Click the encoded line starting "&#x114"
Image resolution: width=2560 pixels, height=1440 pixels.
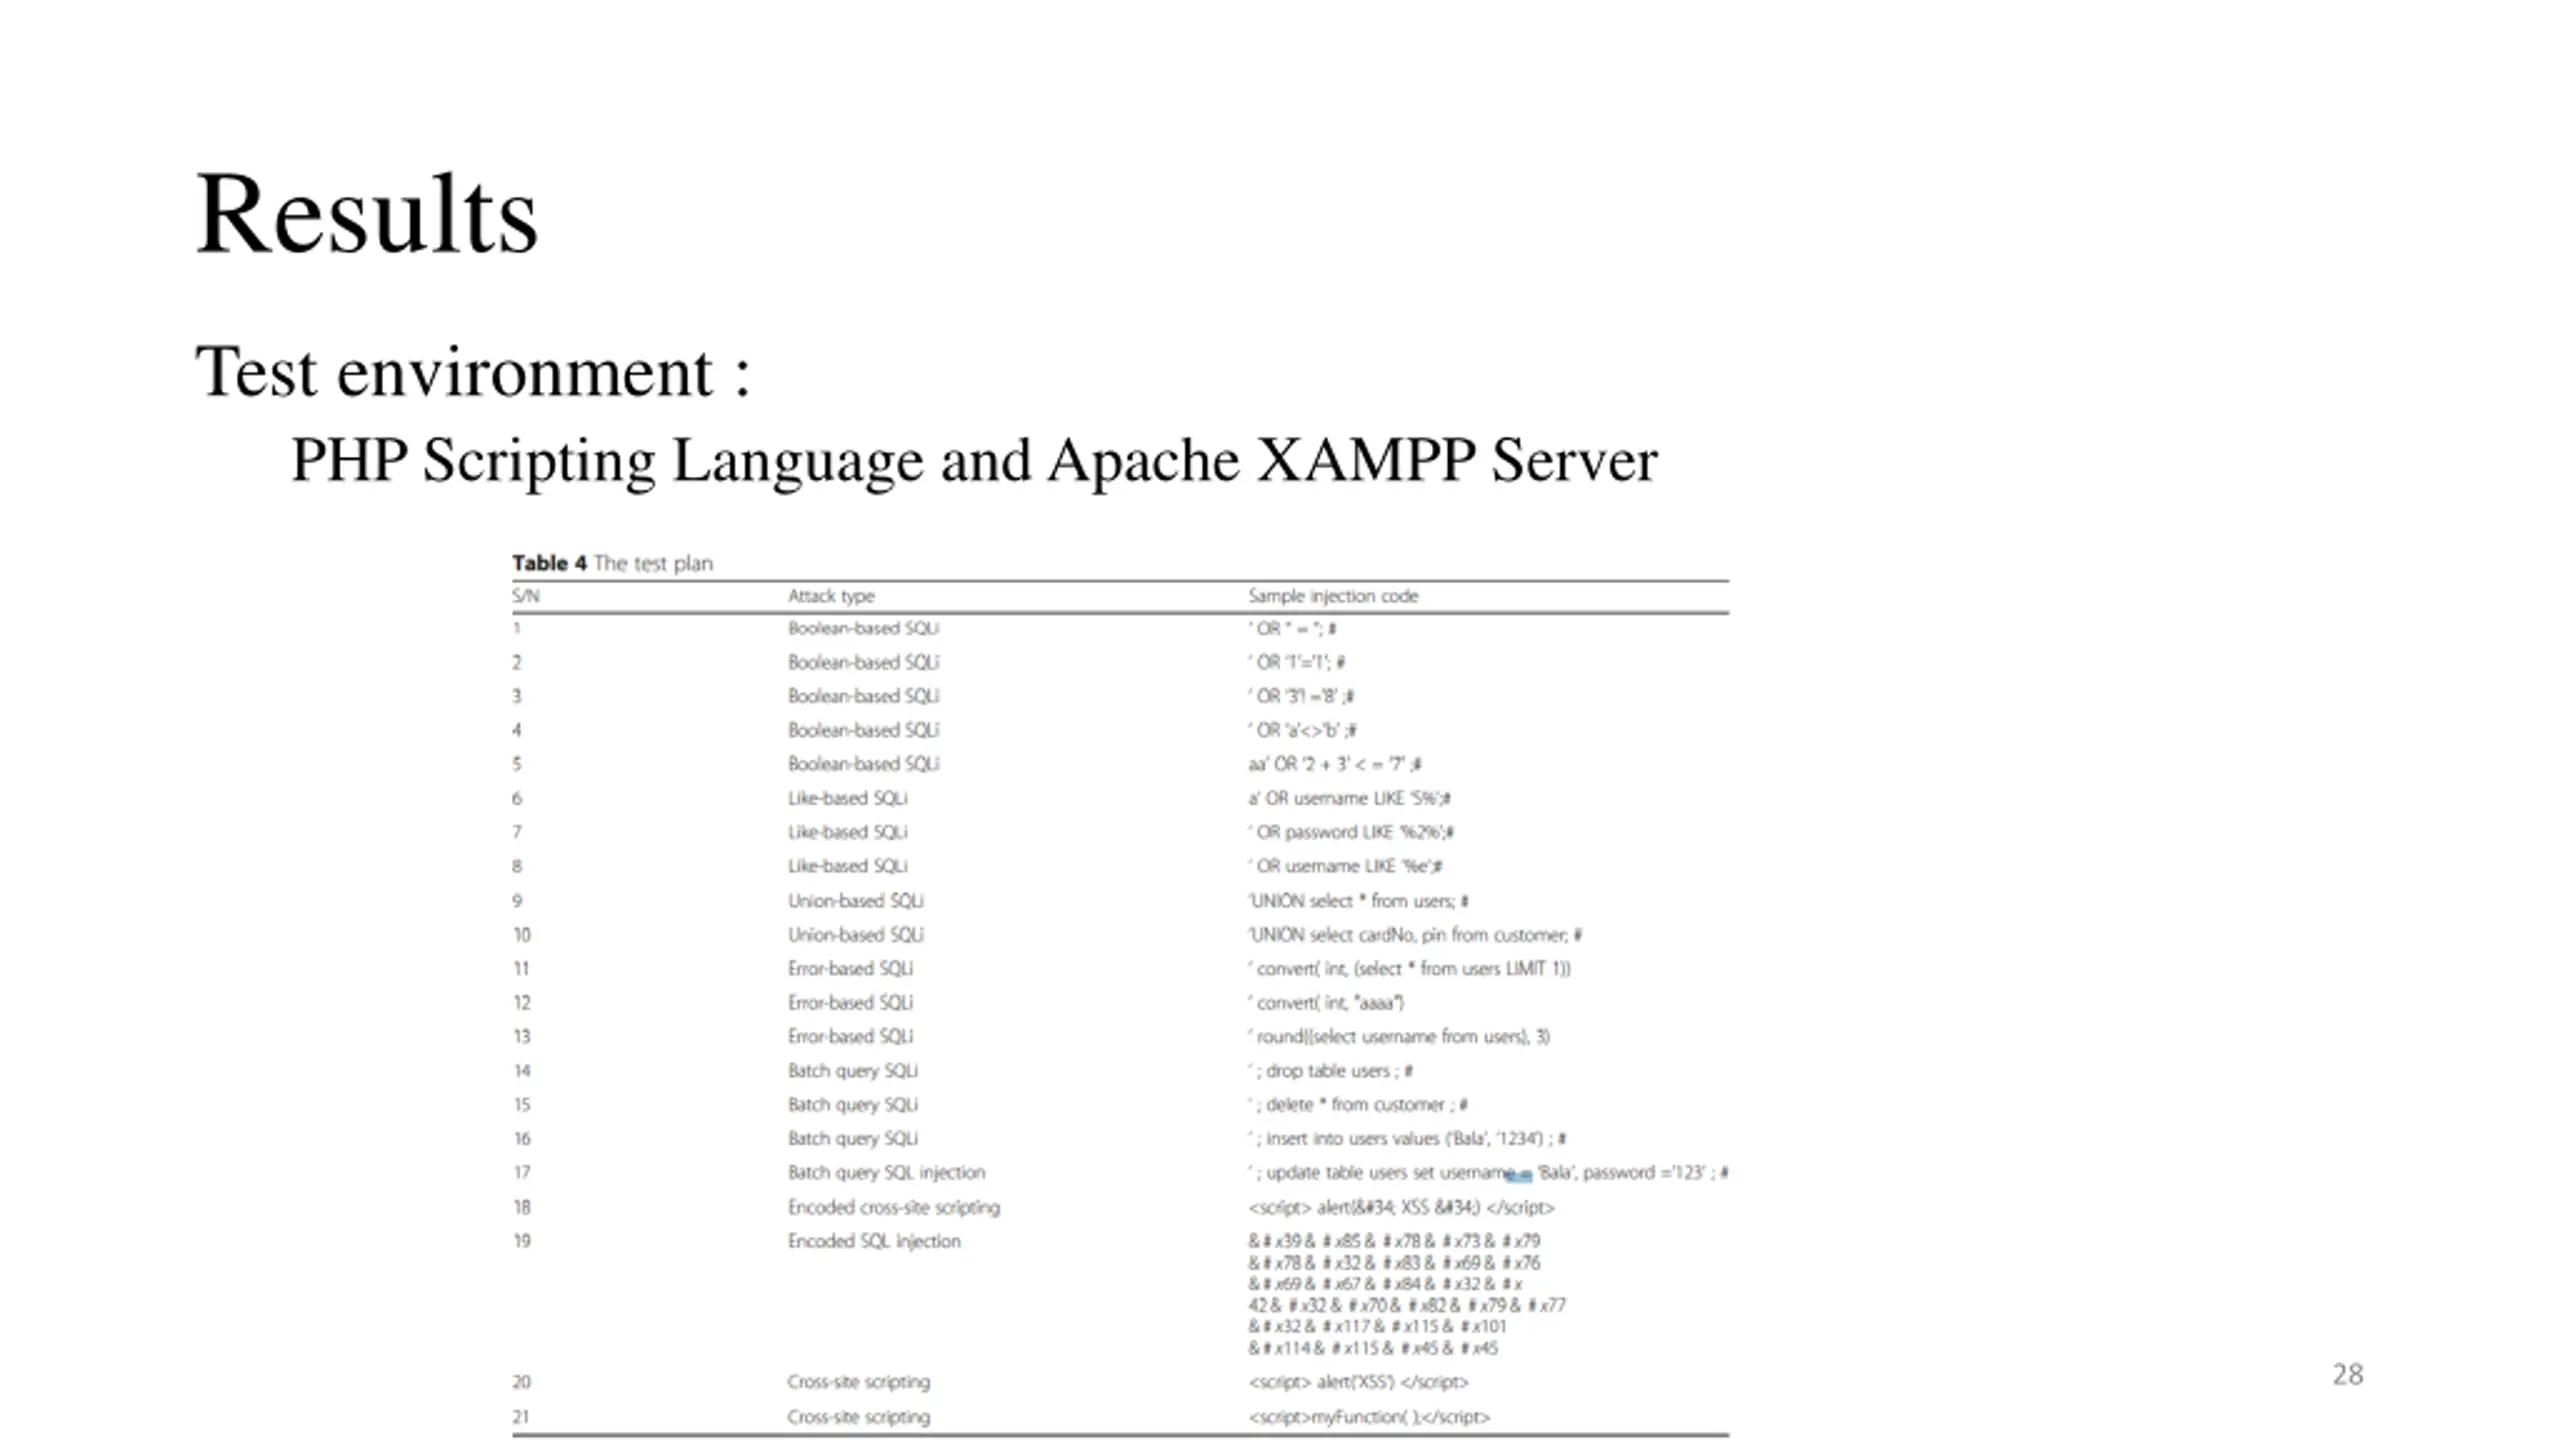click(x=1373, y=1348)
